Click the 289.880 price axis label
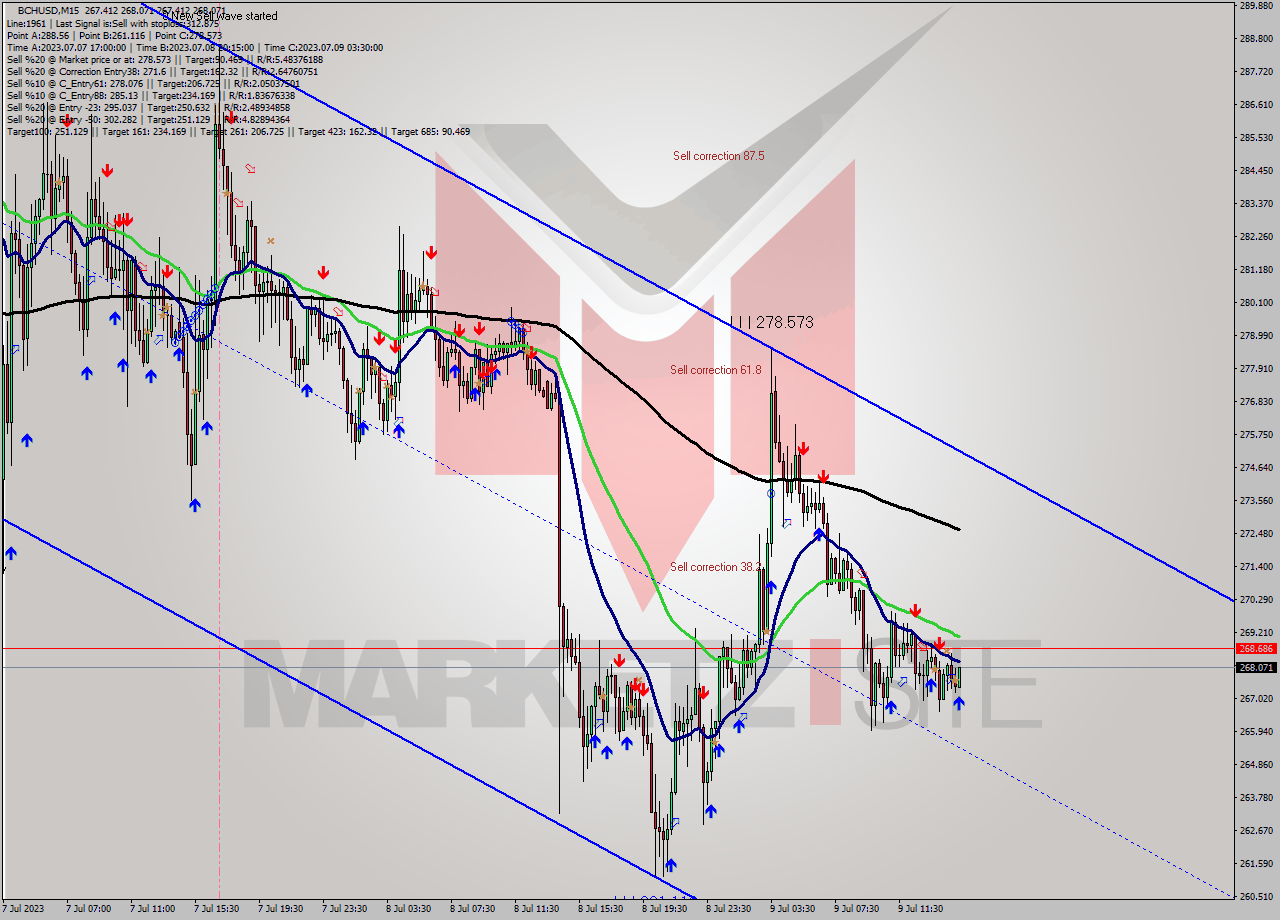1280x920 pixels. tap(1255, 6)
